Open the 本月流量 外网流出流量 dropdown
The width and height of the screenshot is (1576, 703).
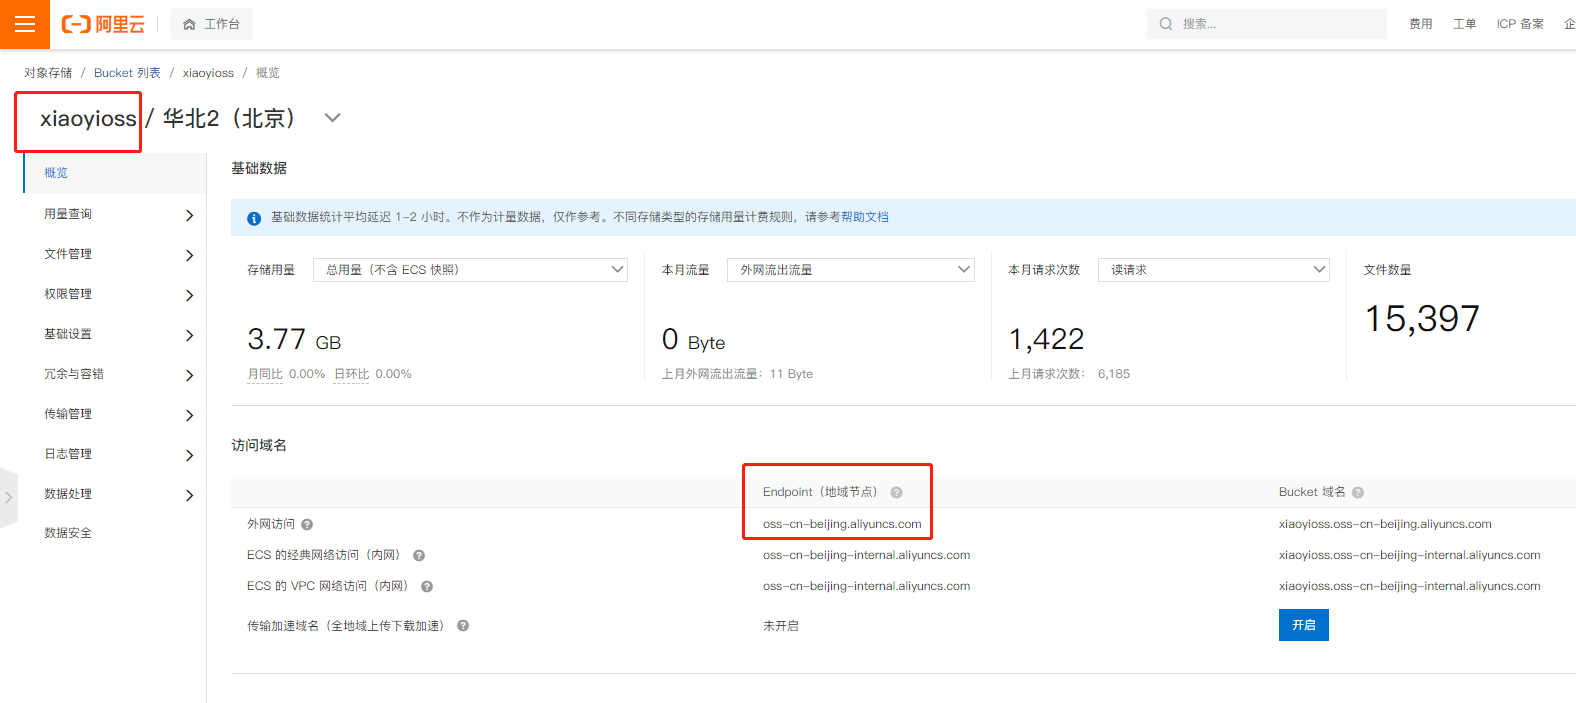click(851, 270)
